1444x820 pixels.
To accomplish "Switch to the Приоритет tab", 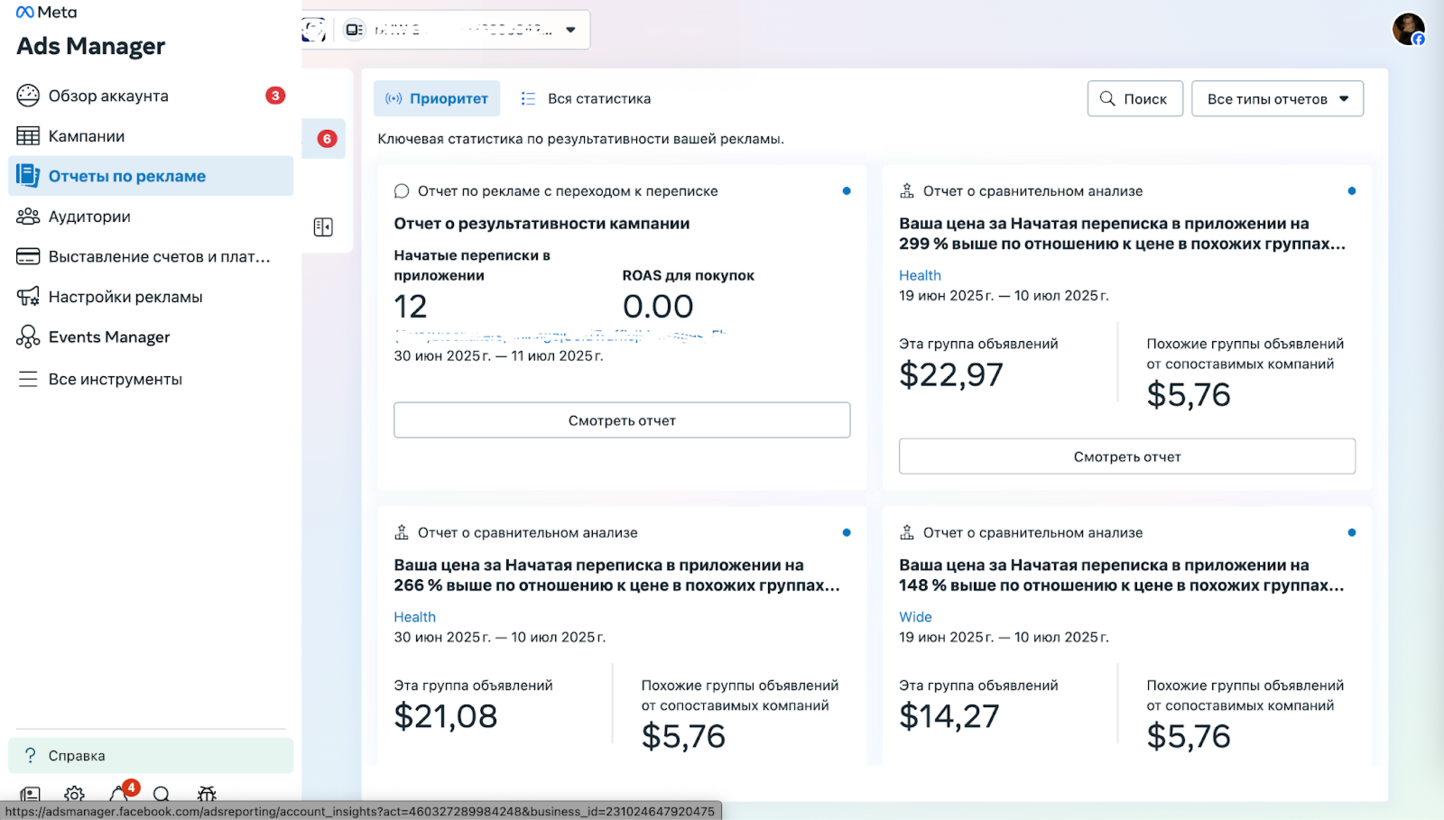I will click(437, 98).
